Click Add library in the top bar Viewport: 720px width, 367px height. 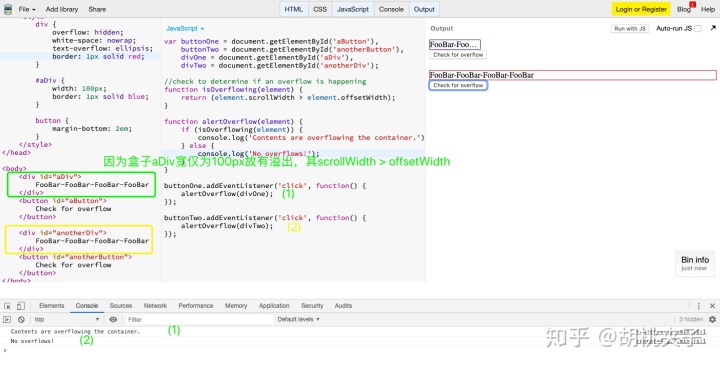click(62, 9)
